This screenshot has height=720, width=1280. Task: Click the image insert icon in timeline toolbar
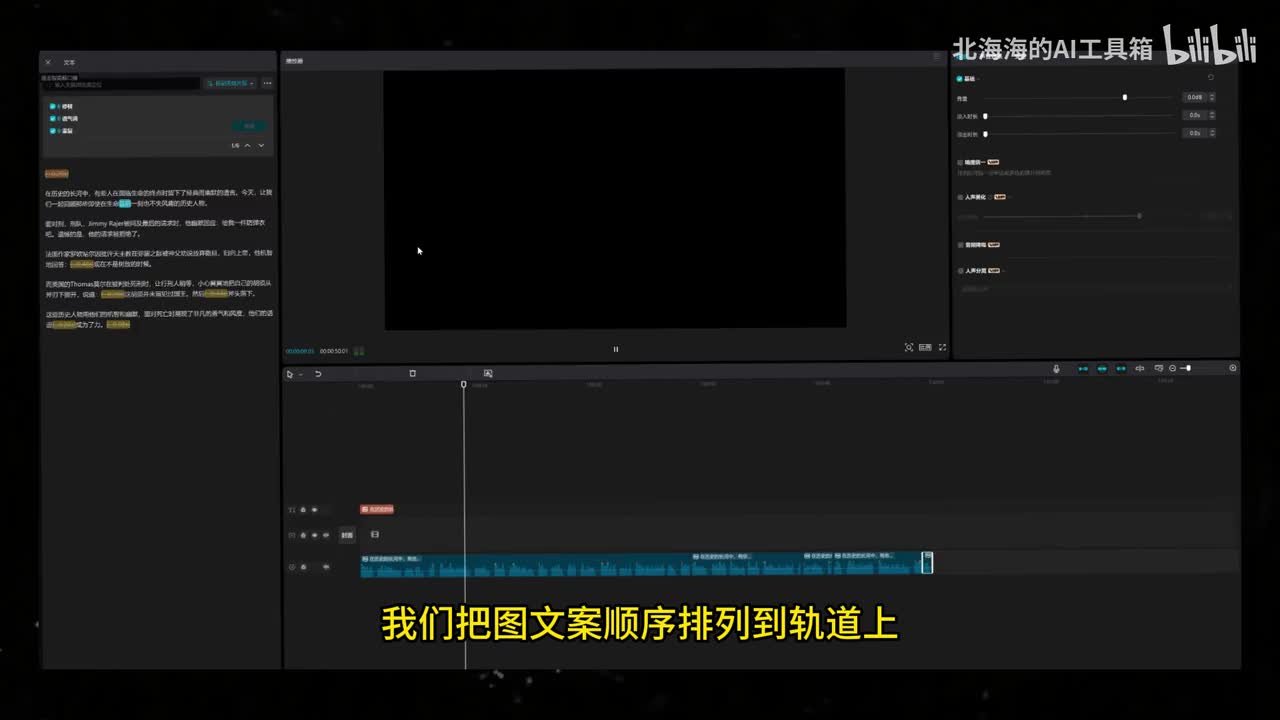488,373
